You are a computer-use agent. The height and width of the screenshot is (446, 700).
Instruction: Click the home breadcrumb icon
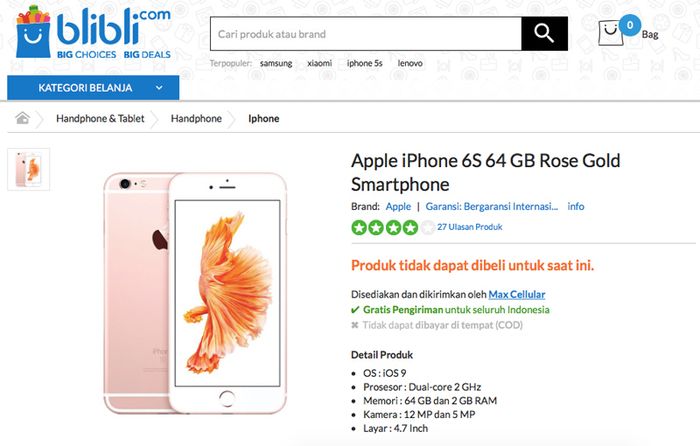pyautogui.click(x=22, y=118)
